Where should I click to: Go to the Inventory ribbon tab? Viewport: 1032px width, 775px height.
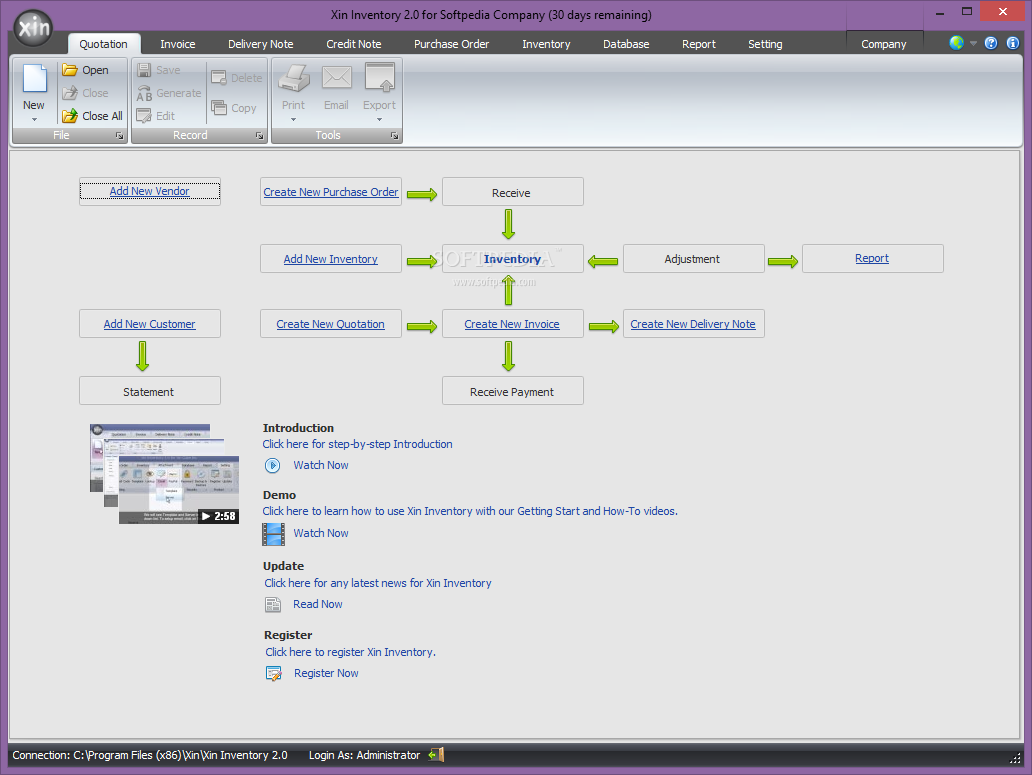[x=546, y=44]
